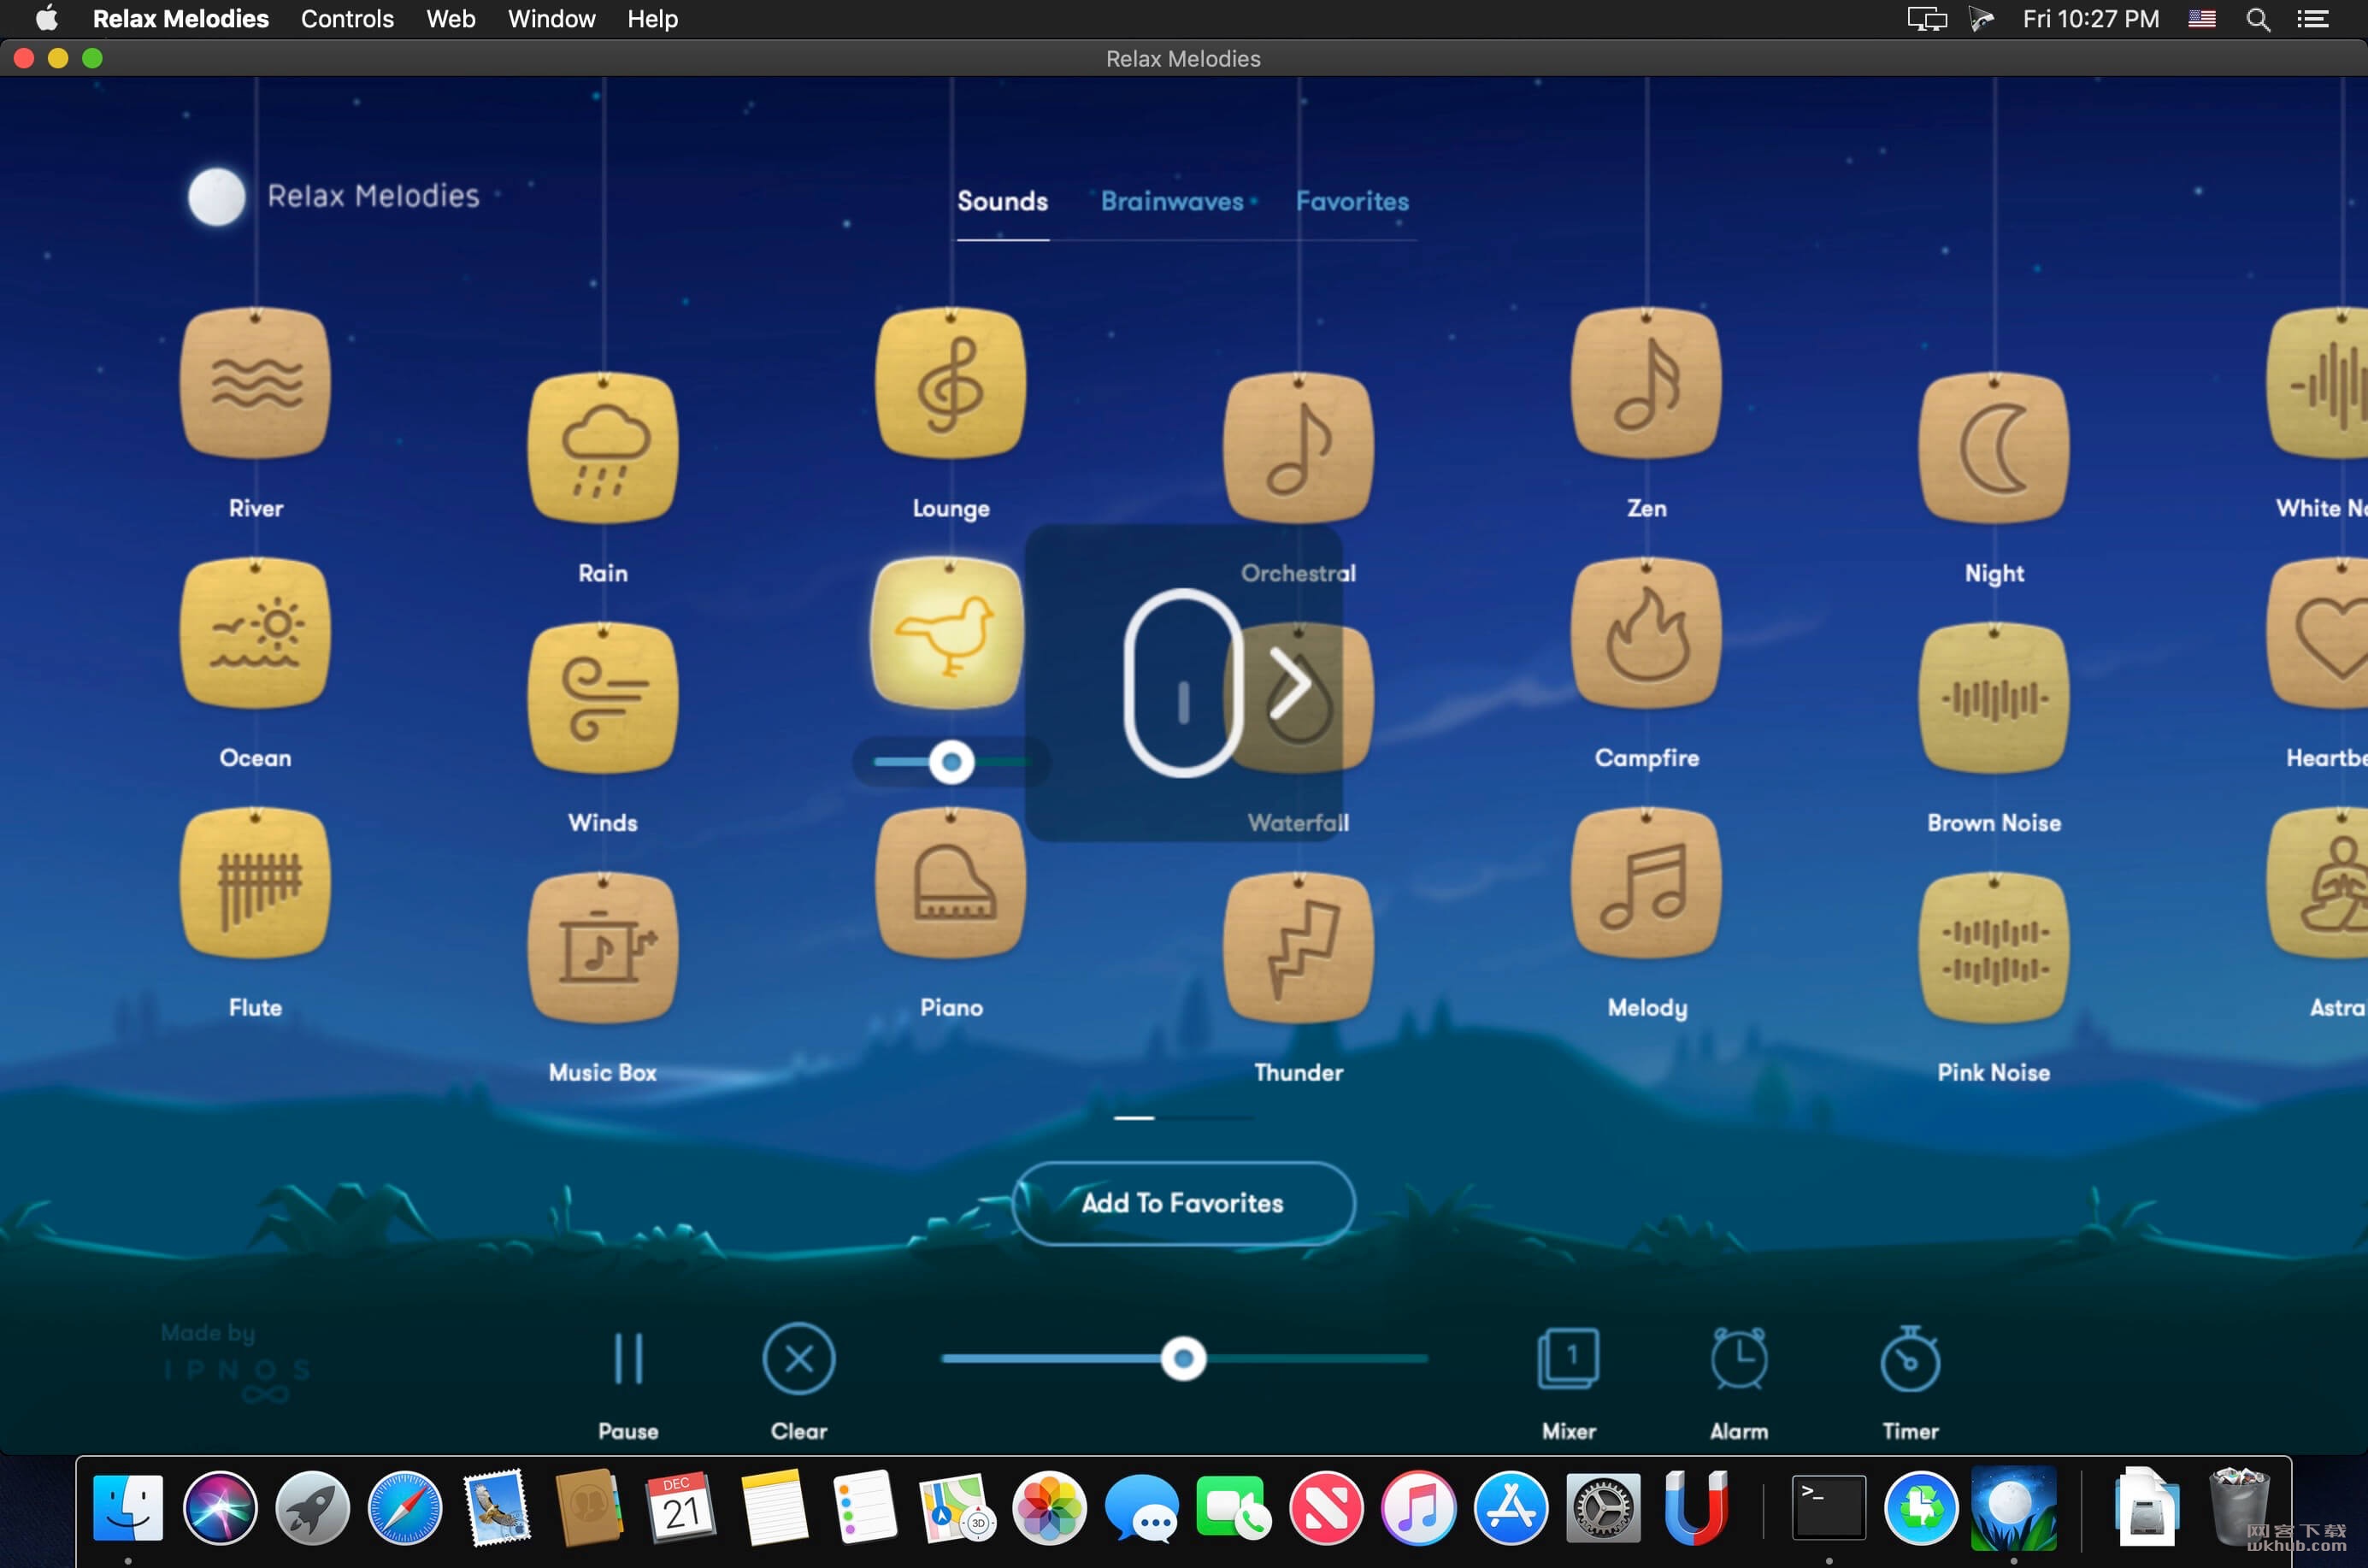Click Add To Favorites button
The height and width of the screenshot is (1568, 2368).
coord(1183,1203)
